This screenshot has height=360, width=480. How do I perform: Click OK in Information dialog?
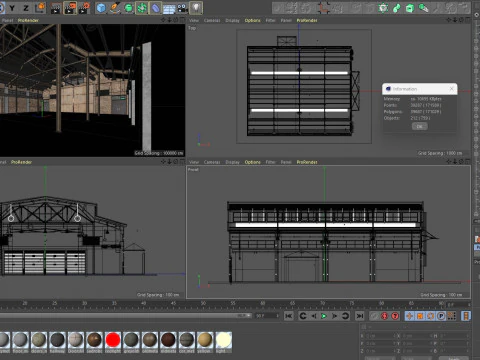419,126
